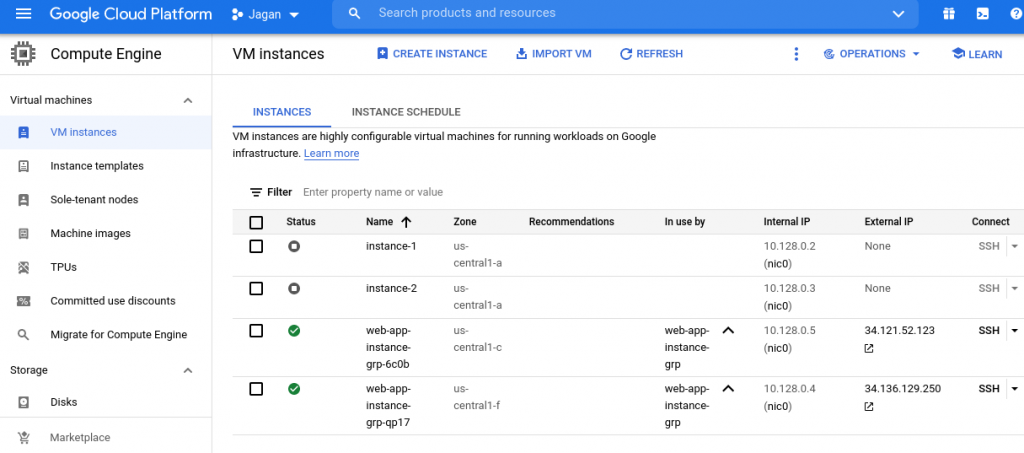Click the Disks sidebar icon
This screenshot has height=453, width=1024.
(x=24, y=402)
